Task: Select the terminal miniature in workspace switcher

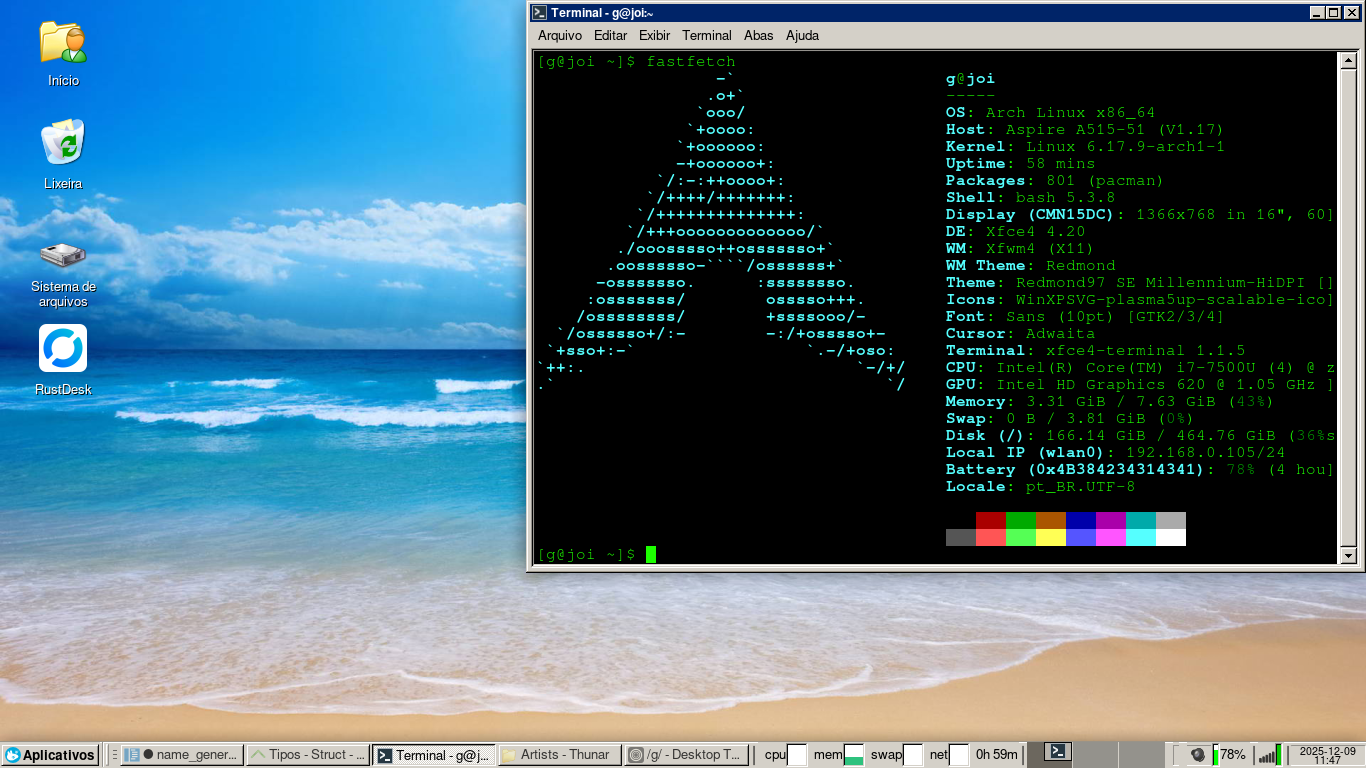Action: pos(1059,753)
